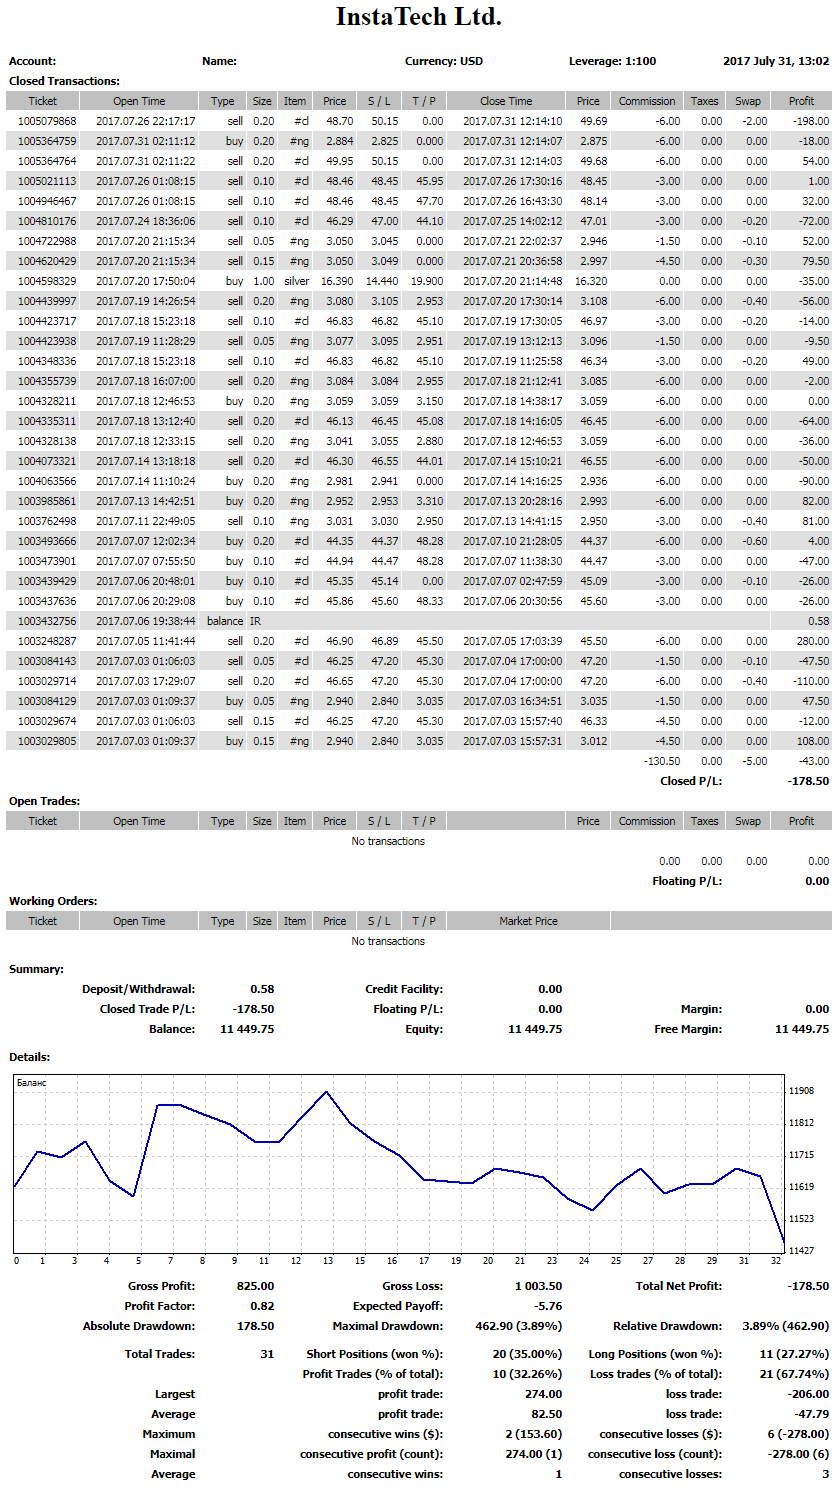Click the "Credit Facility:" label
Viewport: 838px width, 1487px height.
pos(404,989)
